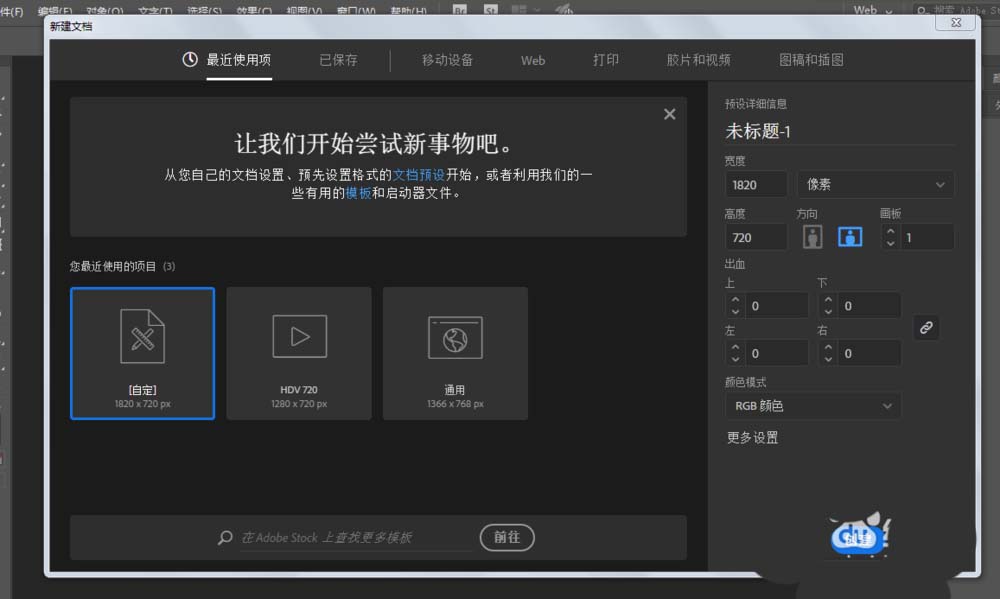Follow the 文档预设 link

pos(418,175)
